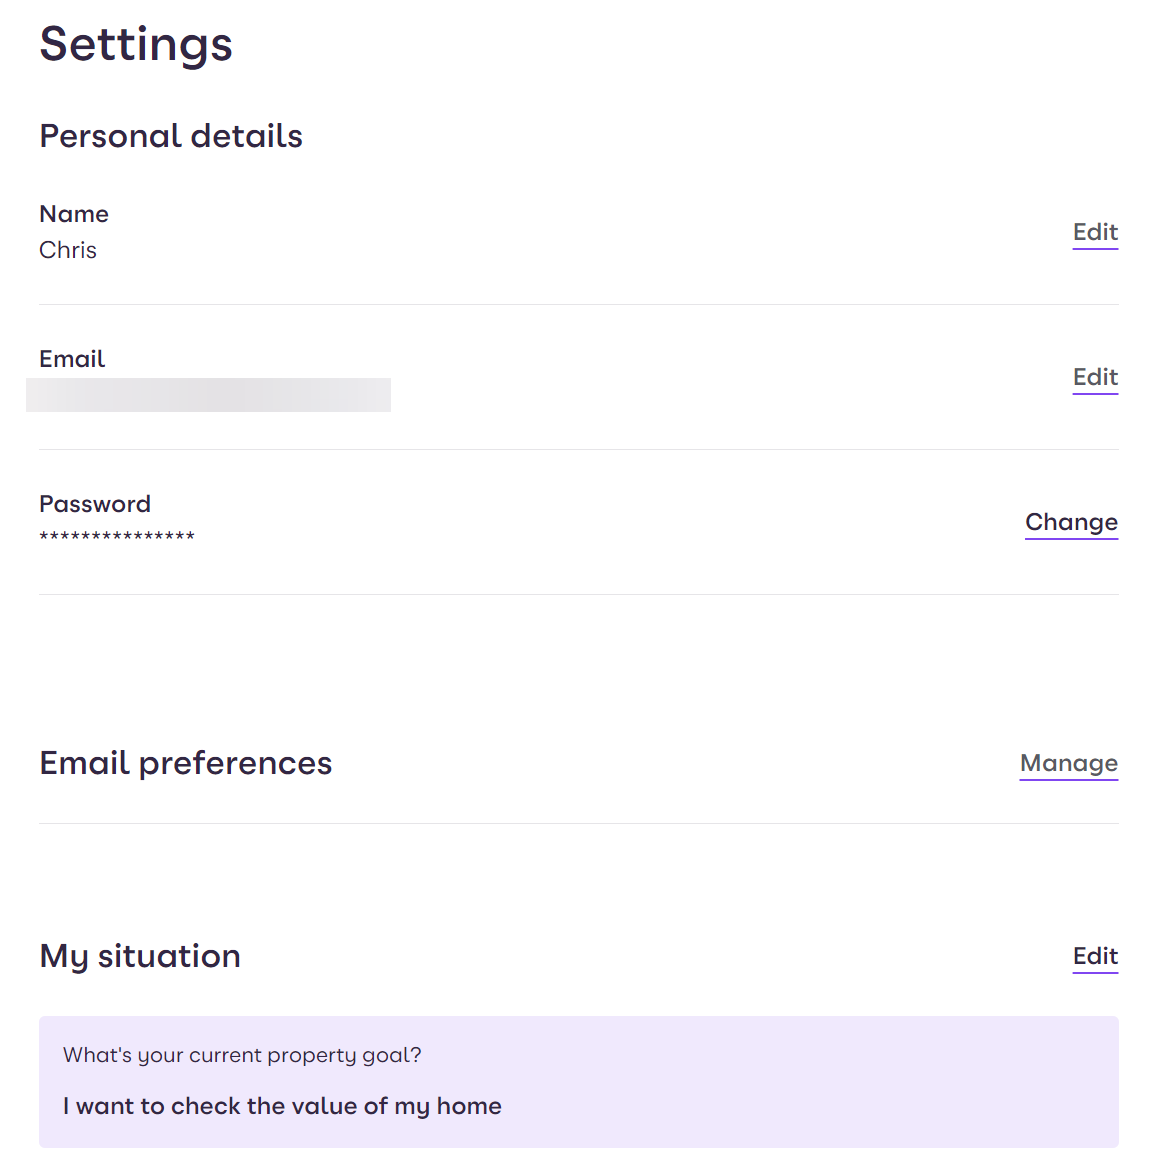Viewport: 1170px width, 1175px height.
Task: Click Change next to Password
Action: coord(1071,522)
